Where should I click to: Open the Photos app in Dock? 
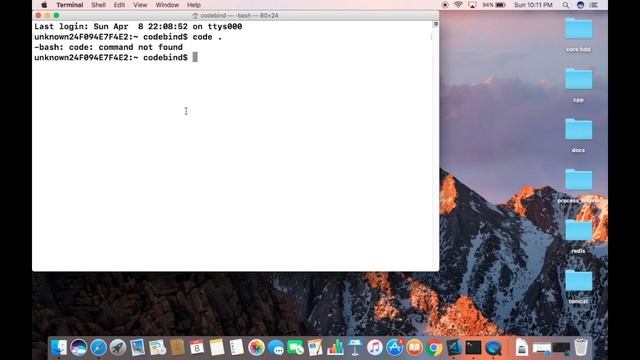[x=256, y=348]
